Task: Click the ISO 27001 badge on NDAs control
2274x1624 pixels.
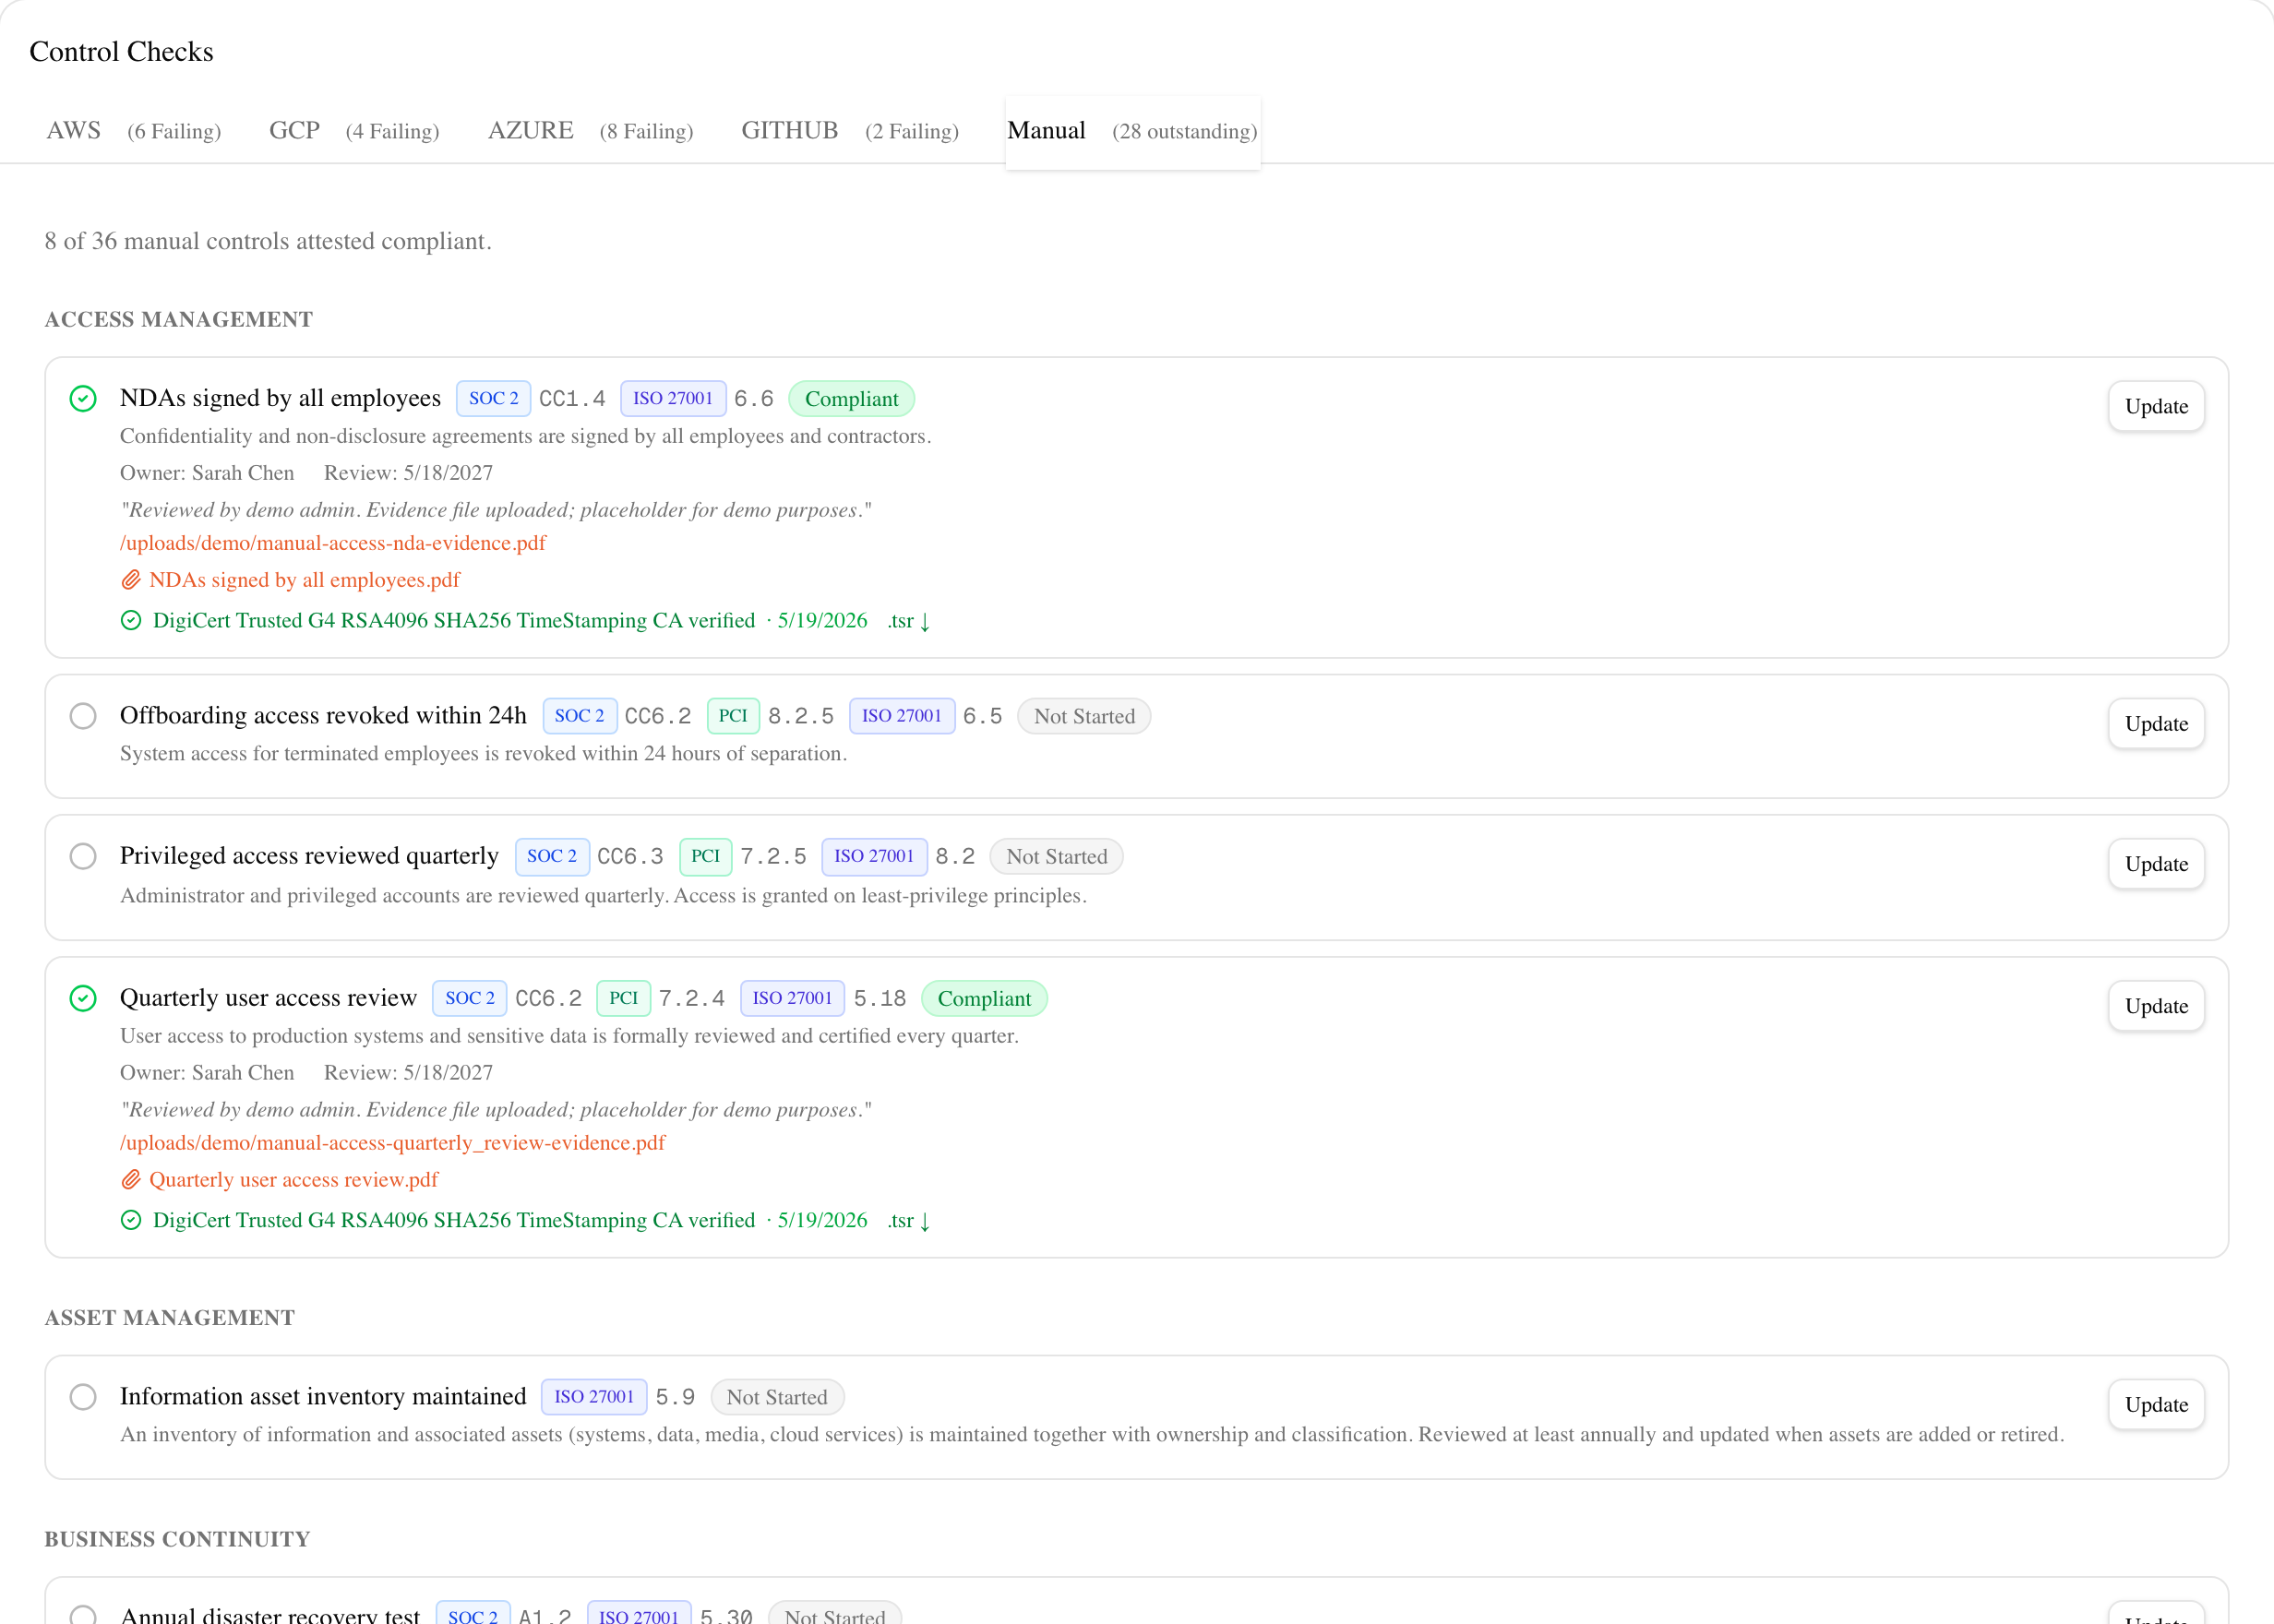Action: (x=672, y=398)
